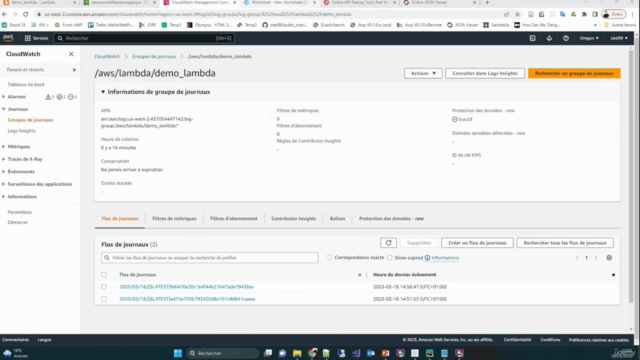Open the notifications bell

[549, 38]
